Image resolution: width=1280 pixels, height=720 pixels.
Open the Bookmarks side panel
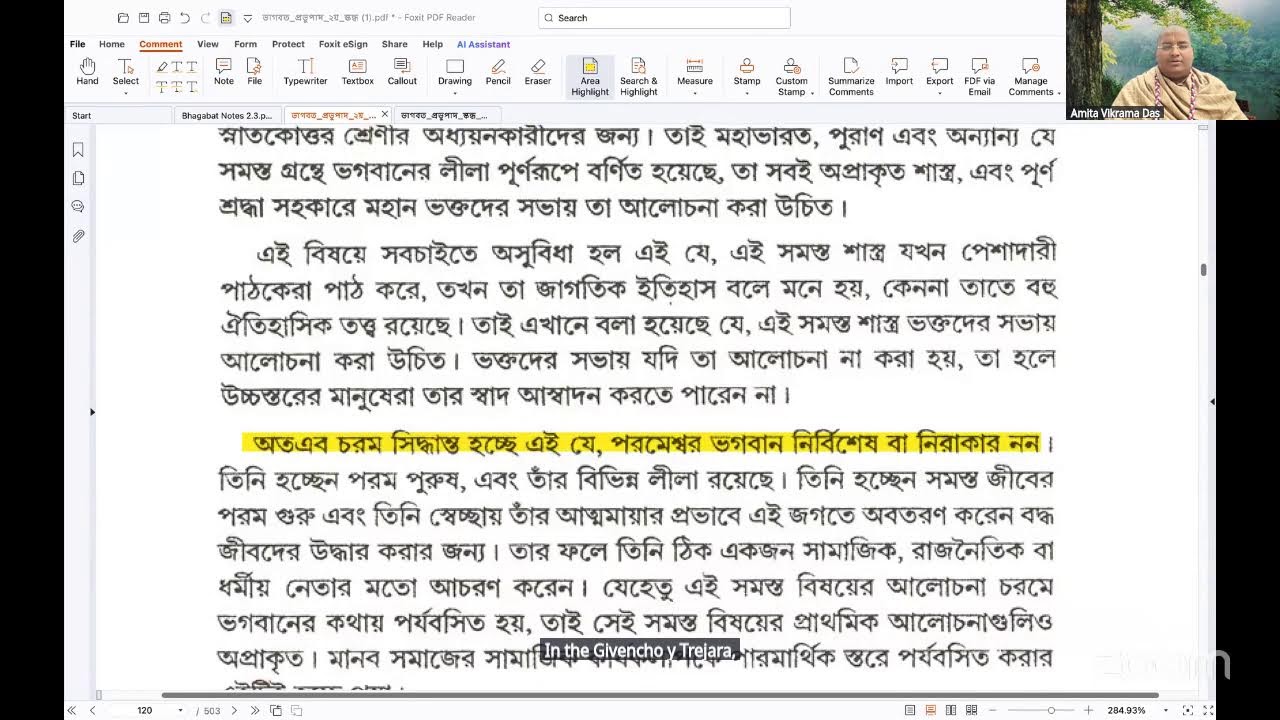78,150
